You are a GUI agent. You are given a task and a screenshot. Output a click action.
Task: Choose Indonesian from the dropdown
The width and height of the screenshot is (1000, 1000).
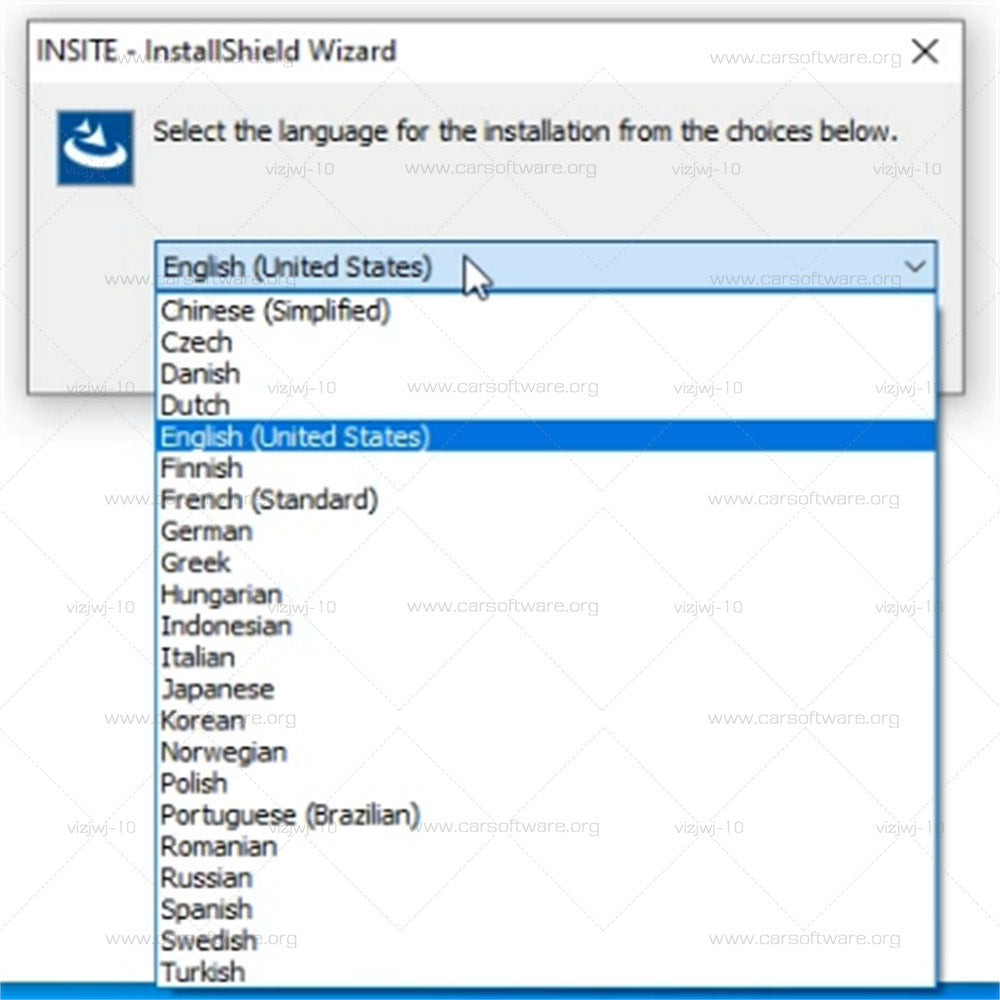click(x=546, y=626)
